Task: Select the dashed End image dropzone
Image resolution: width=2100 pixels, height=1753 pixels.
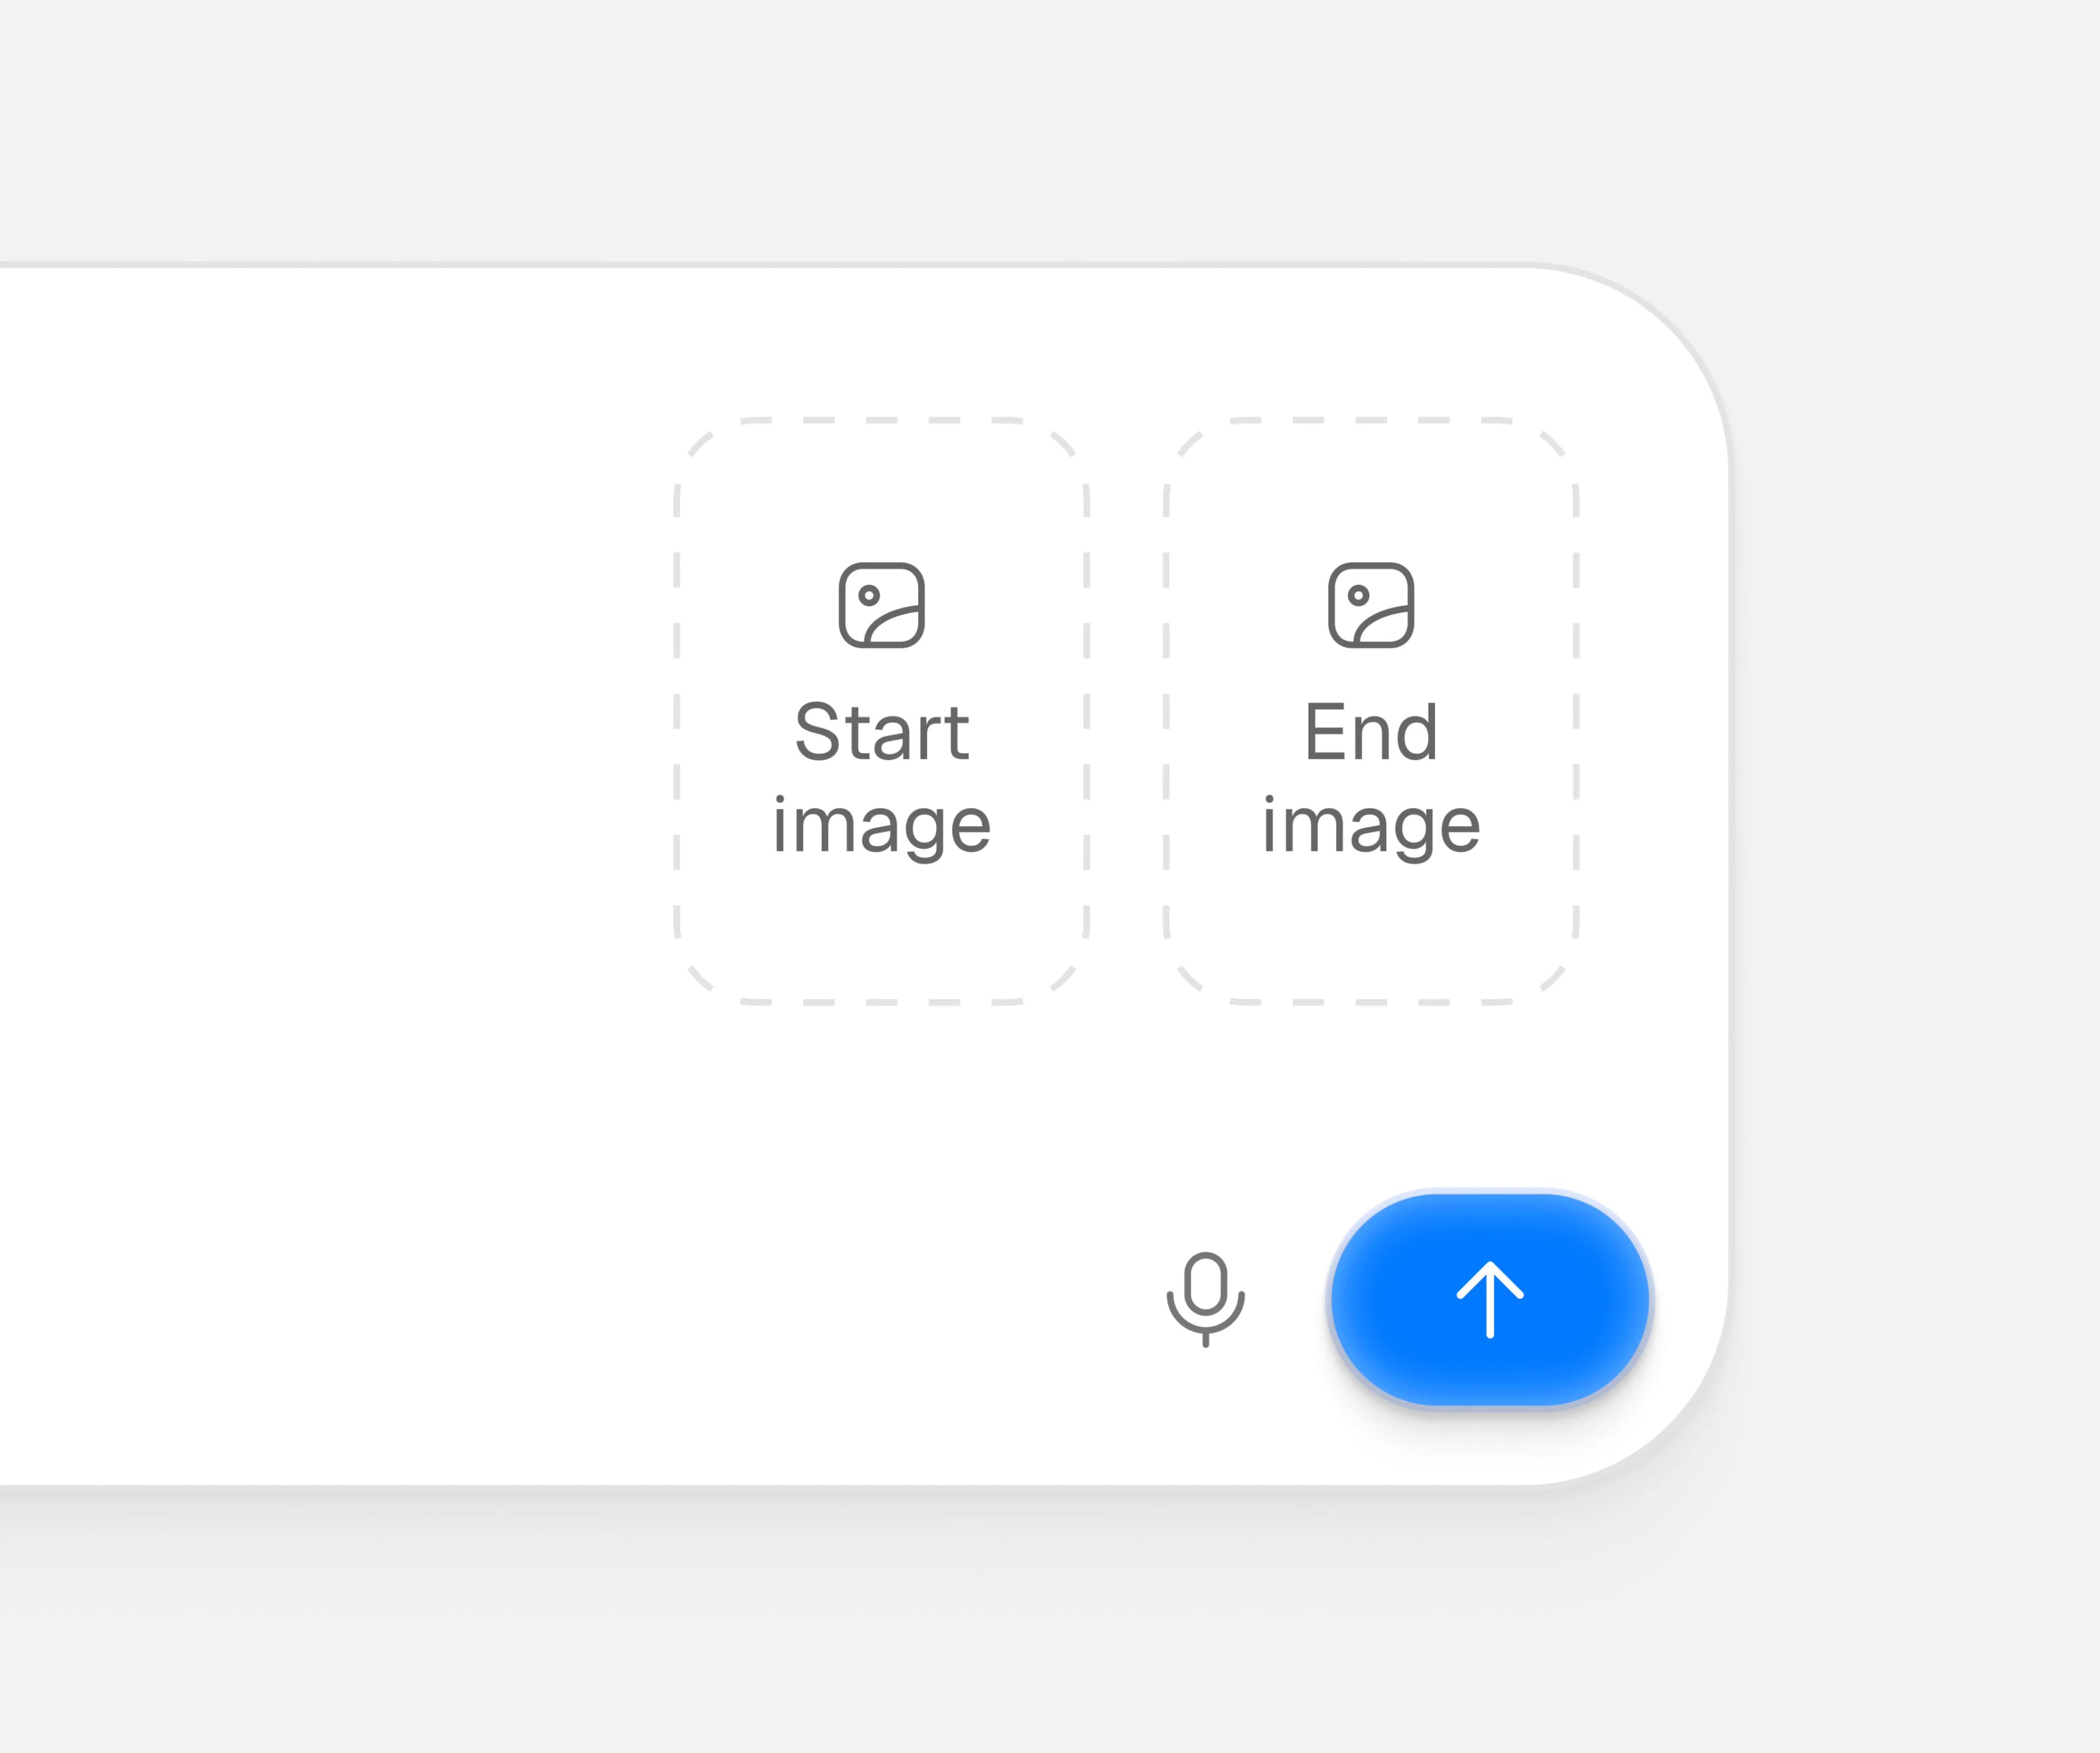Action: click(1371, 710)
